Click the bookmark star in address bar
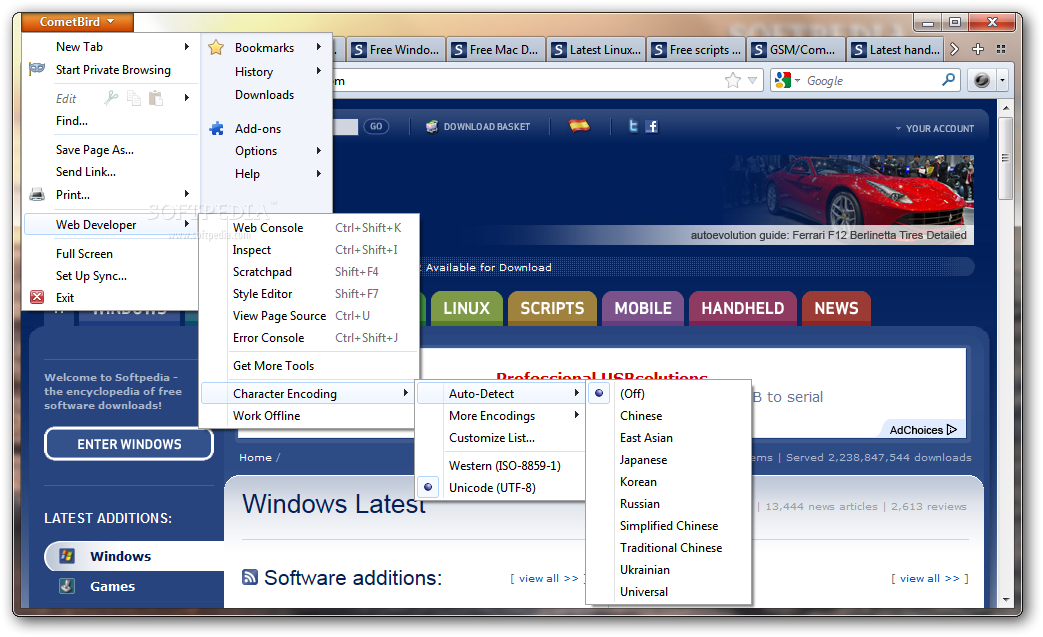Screen dimensions: 1043x637 pos(732,80)
